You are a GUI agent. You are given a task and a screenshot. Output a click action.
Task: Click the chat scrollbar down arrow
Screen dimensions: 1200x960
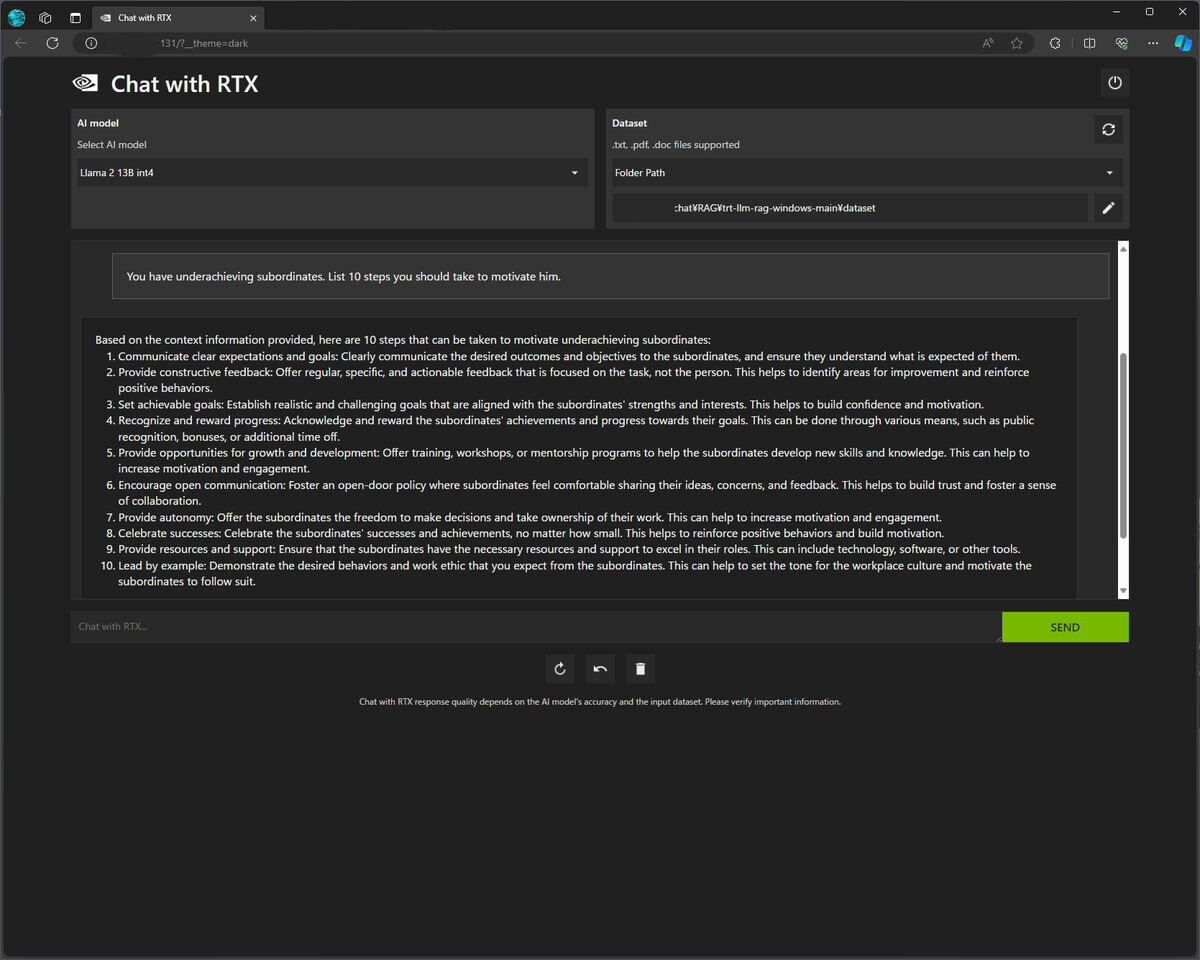click(x=1123, y=591)
